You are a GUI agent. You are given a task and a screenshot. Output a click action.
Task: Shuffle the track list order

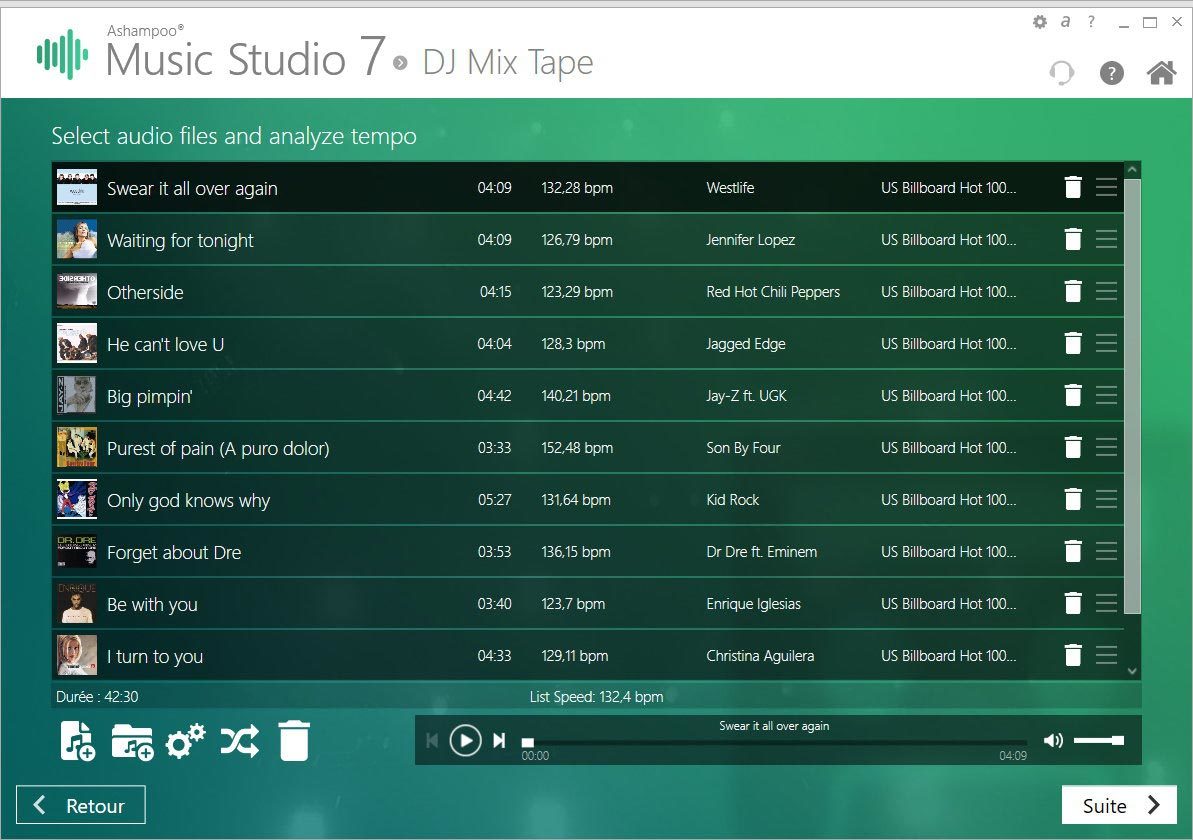click(x=240, y=741)
